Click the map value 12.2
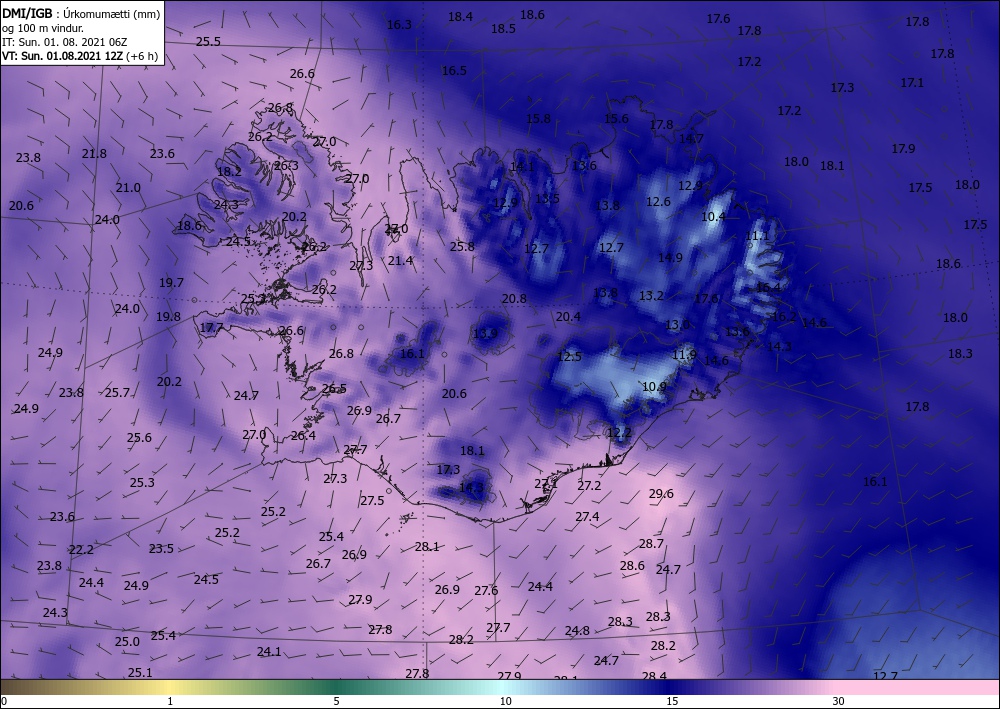1000x709 pixels. tap(619, 433)
